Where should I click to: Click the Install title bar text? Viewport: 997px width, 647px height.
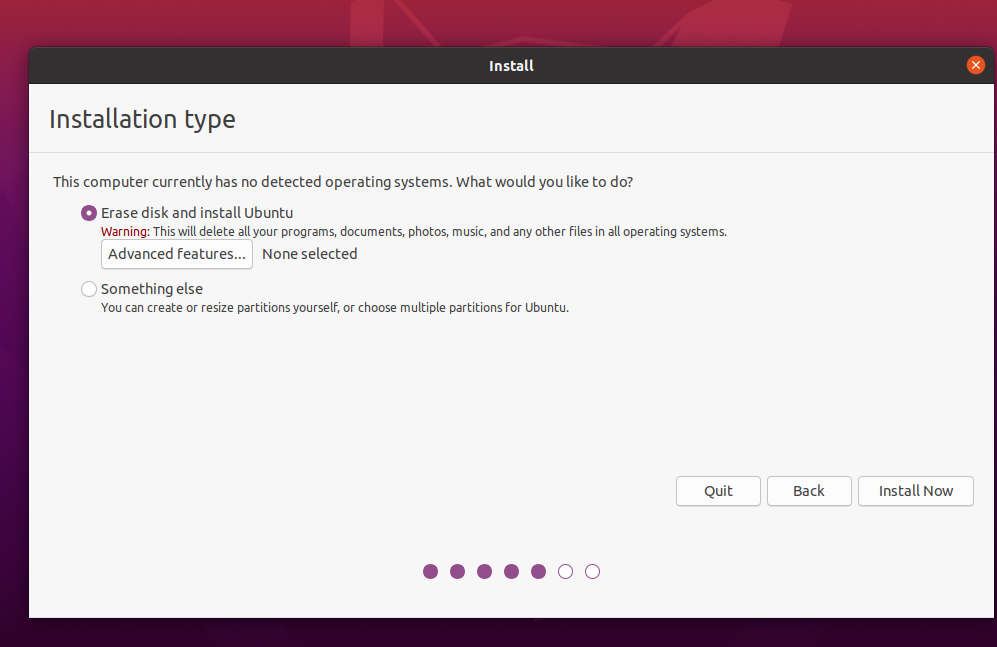[511, 66]
